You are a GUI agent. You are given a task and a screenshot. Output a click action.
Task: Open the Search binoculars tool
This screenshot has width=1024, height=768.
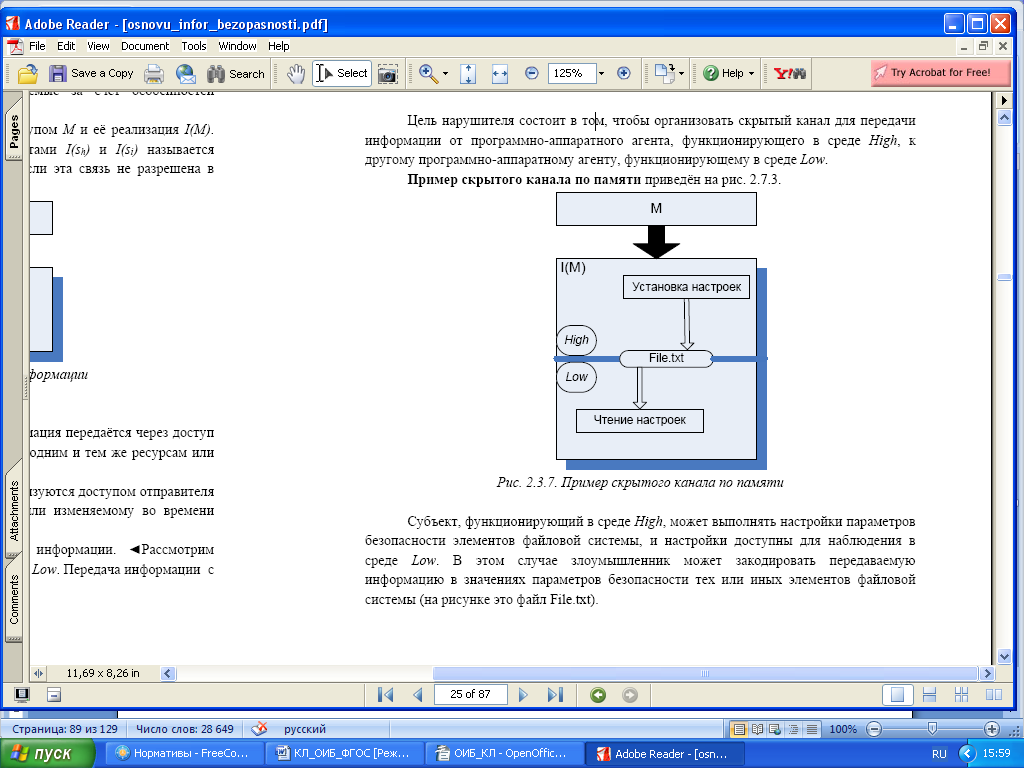236,74
